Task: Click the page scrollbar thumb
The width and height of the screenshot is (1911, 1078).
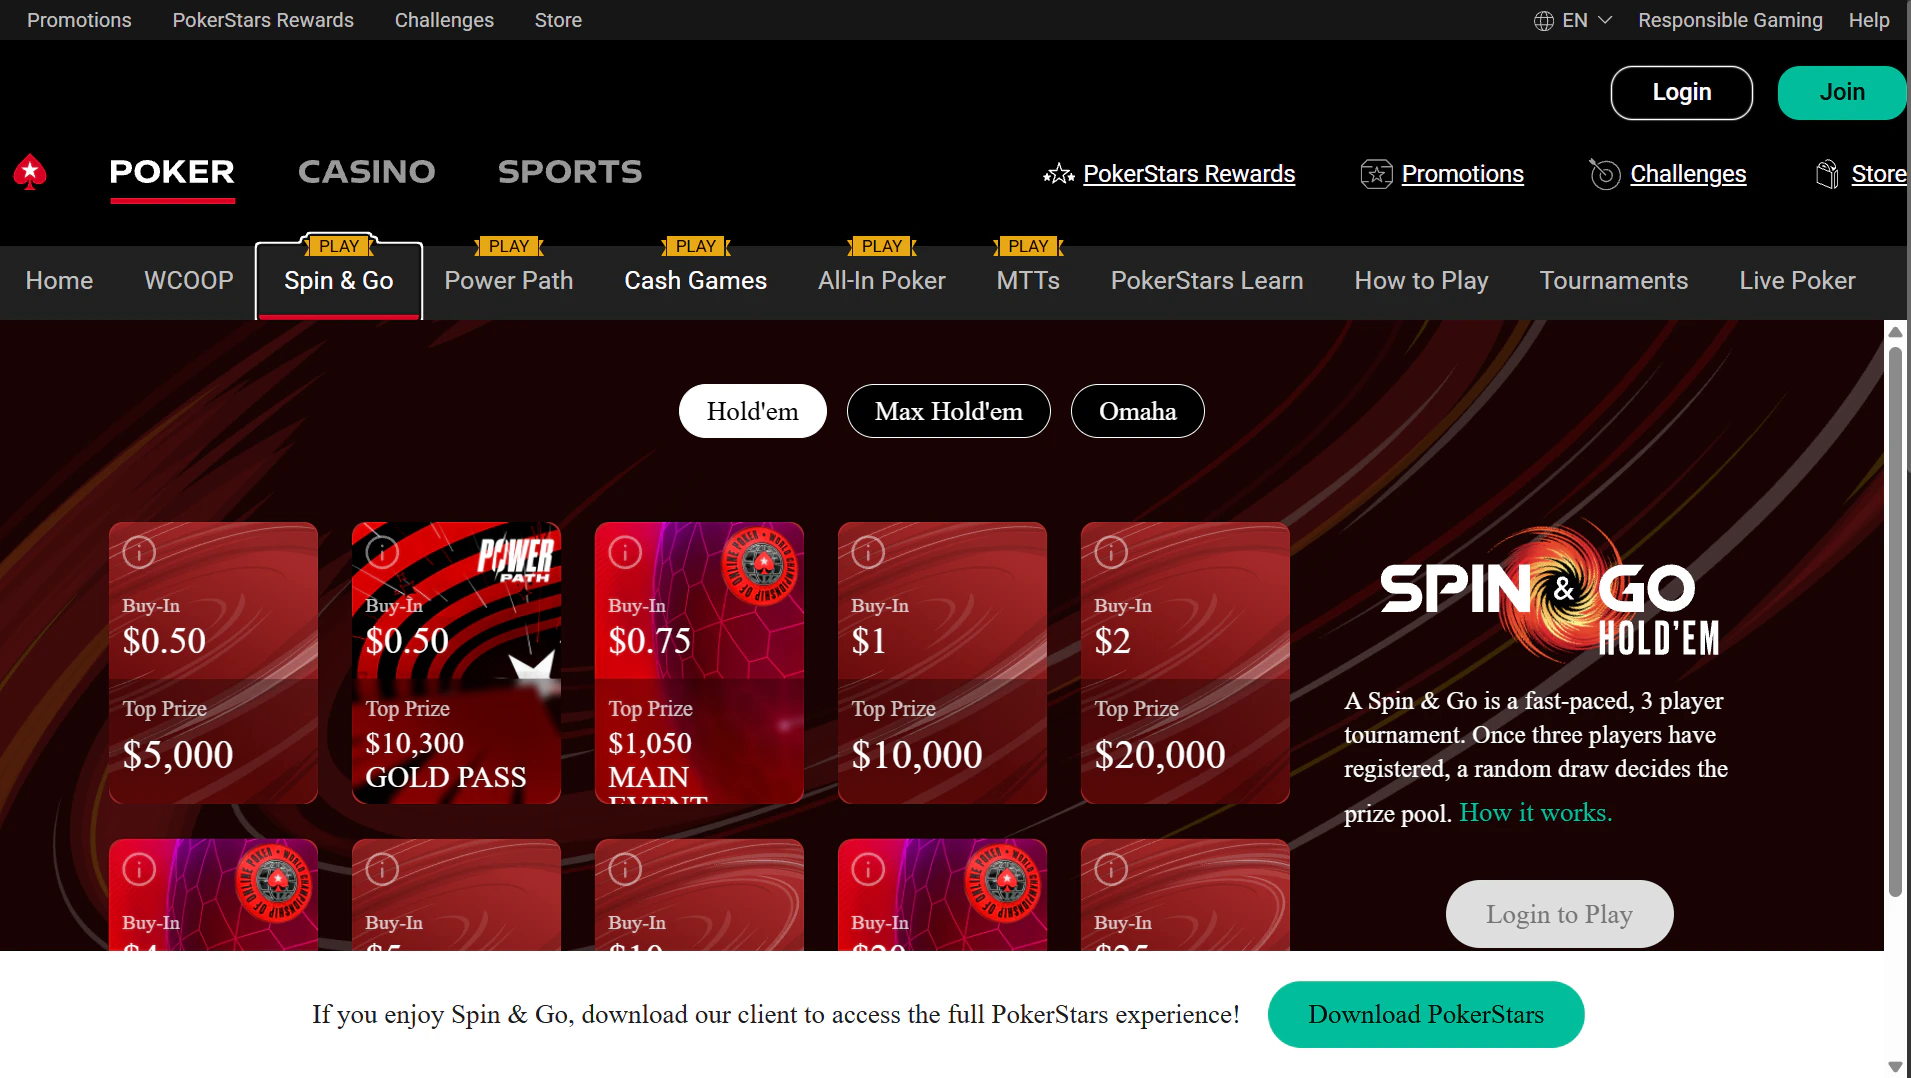Action: tap(1895, 620)
